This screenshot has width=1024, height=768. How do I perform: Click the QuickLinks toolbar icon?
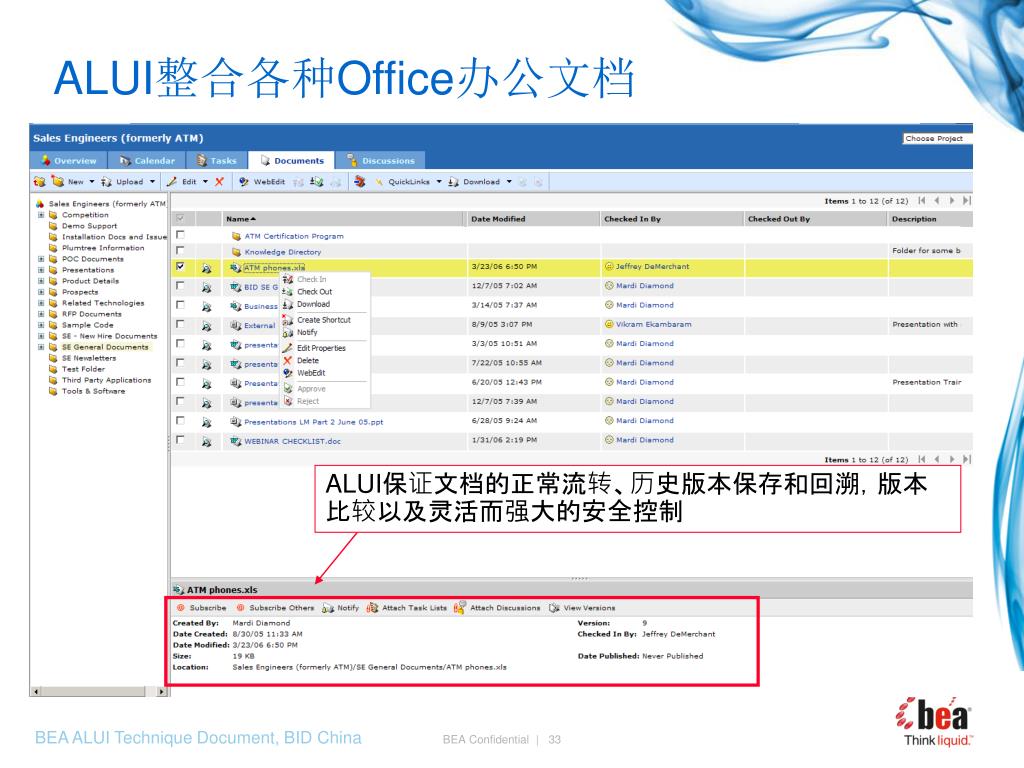[379, 182]
